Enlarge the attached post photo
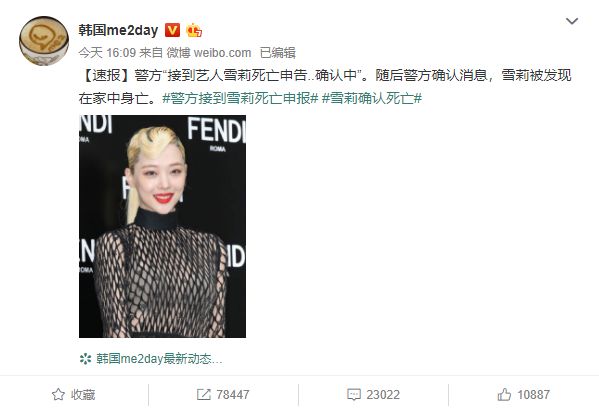 [162, 226]
